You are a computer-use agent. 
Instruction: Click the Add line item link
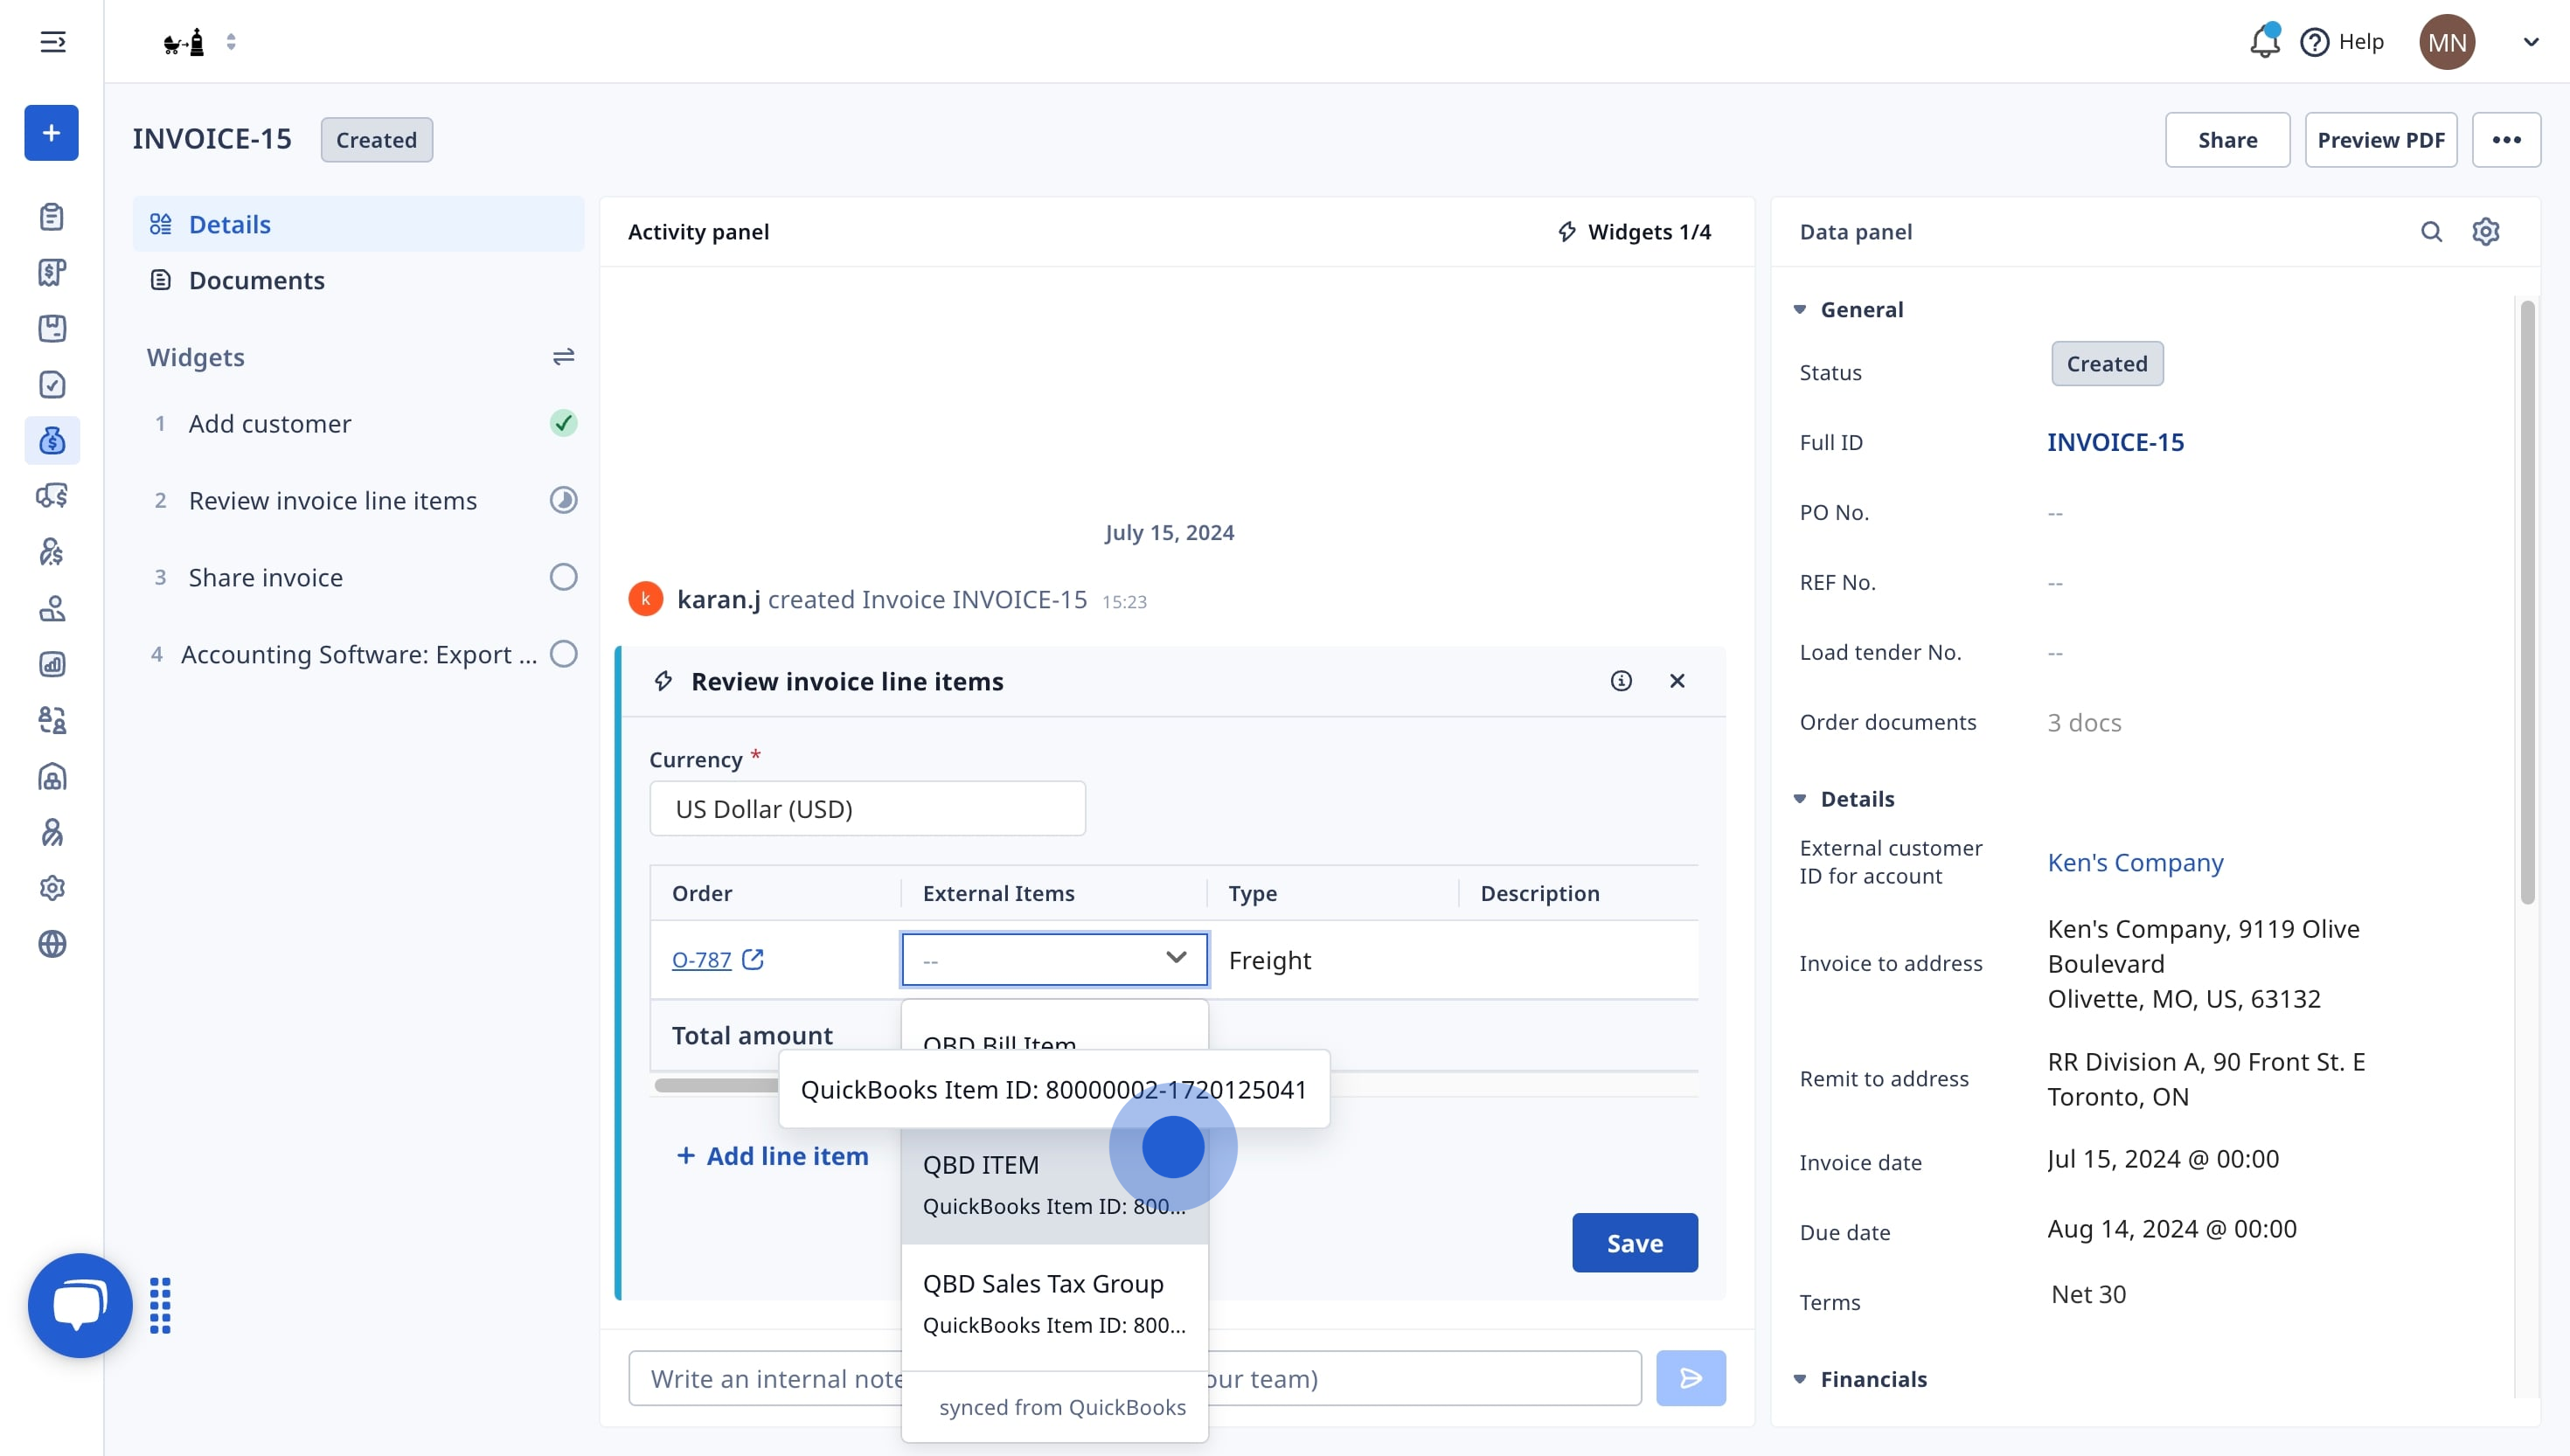coord(772,1156)
